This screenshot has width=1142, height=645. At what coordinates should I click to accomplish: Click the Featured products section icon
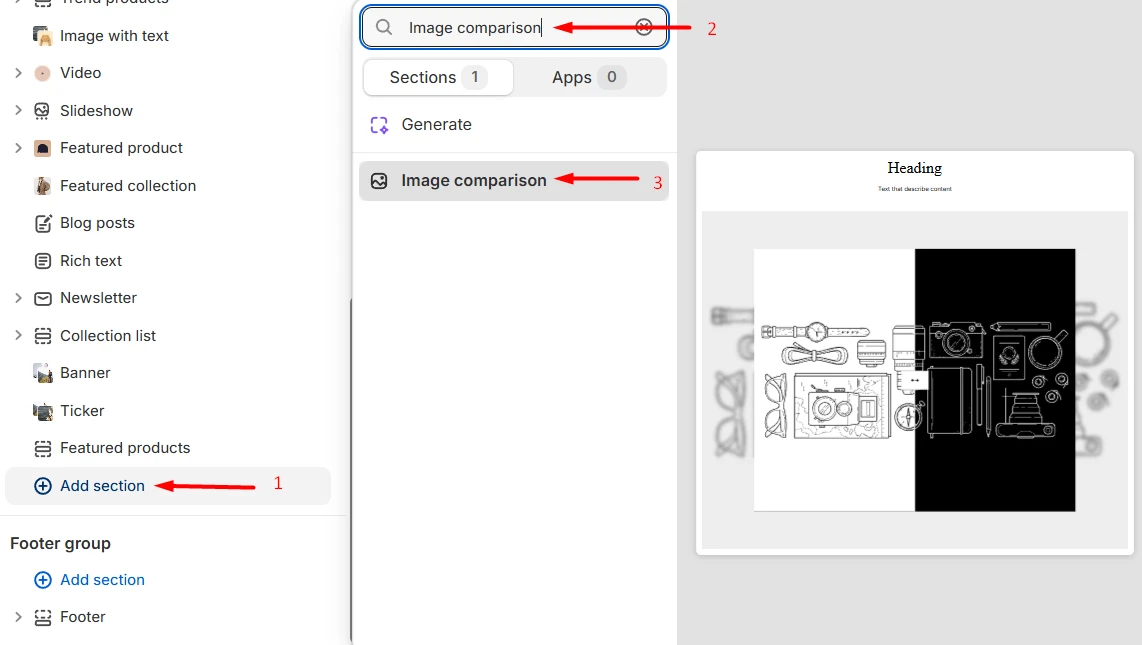pos(43,448)
